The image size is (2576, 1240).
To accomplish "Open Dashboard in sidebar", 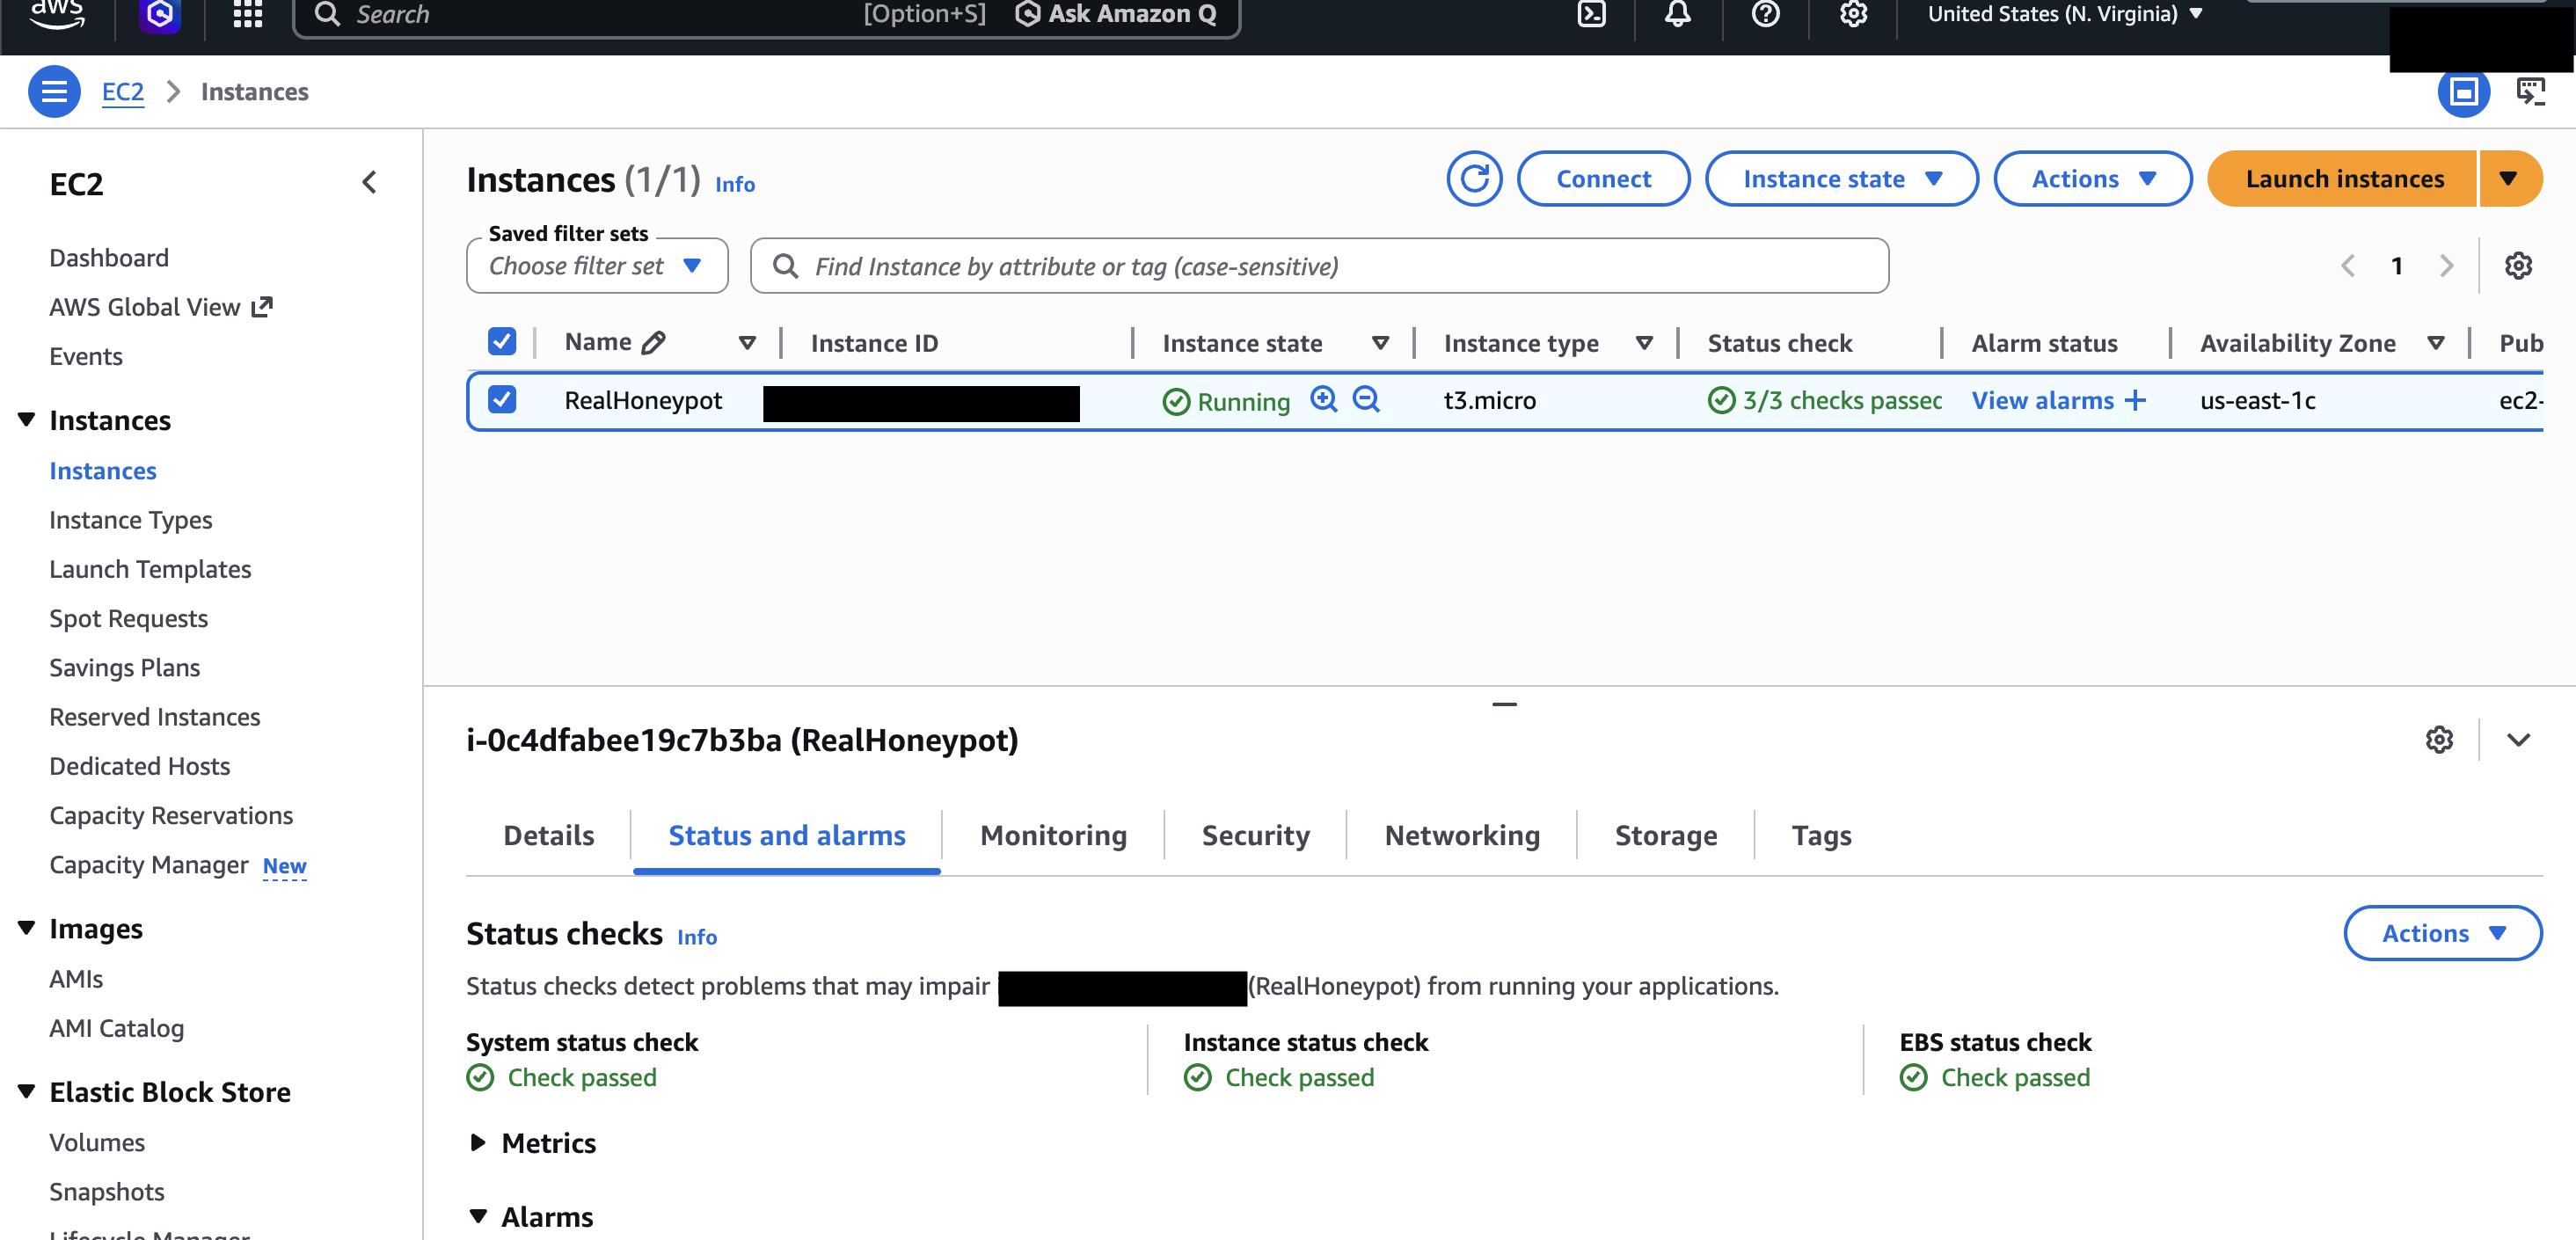I will (109, 258).
